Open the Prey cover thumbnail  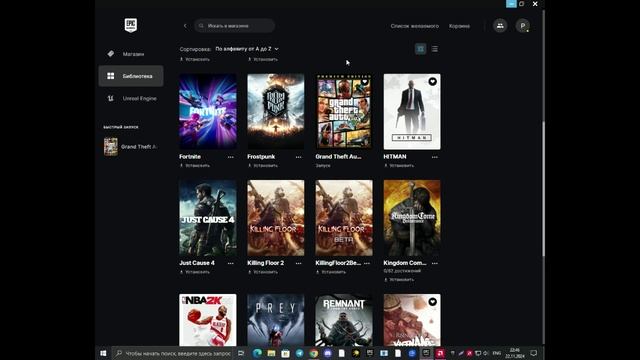(x=276, y=320)
